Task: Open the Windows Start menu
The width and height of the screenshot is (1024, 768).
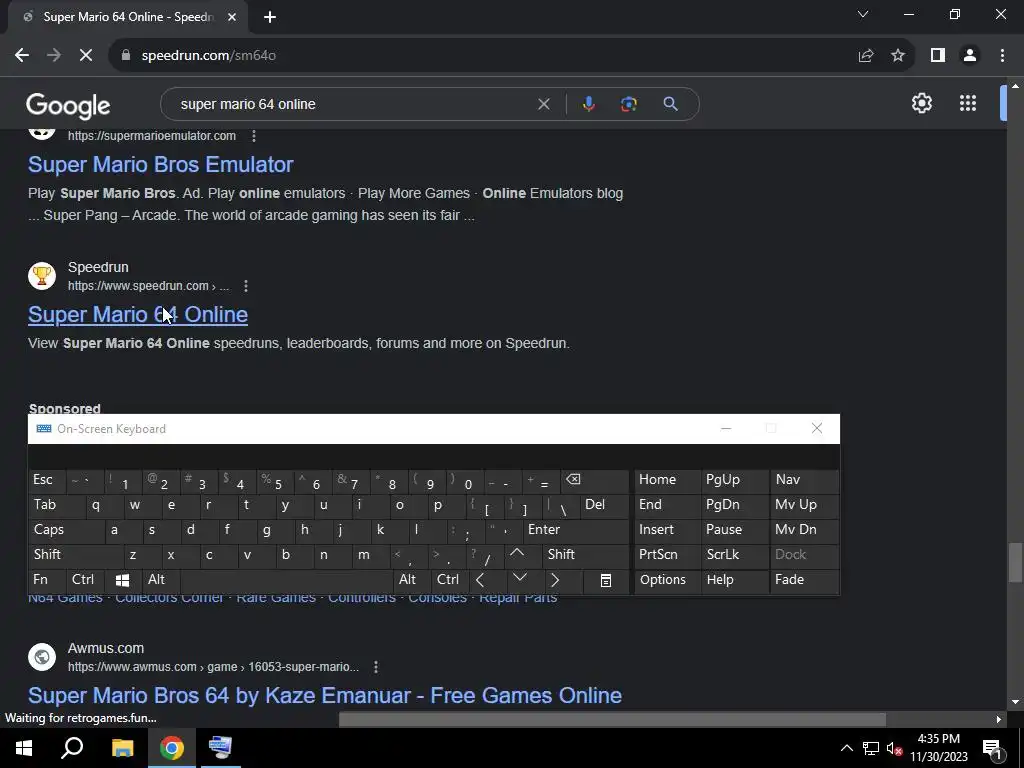Action: point(24,748)
